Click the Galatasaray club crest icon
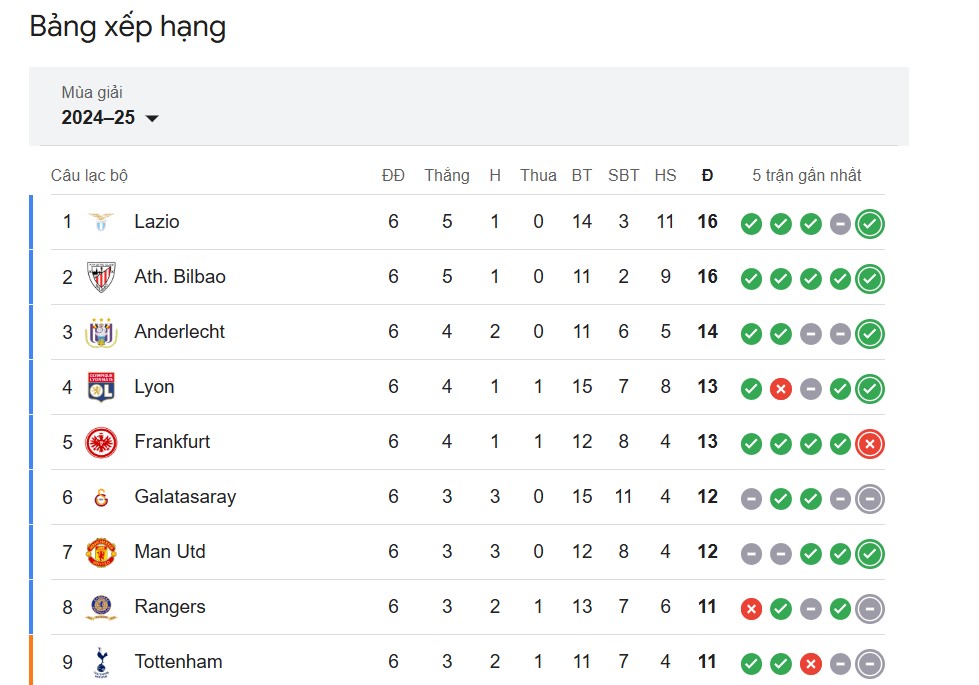979x685 pixels. [101, 497]
